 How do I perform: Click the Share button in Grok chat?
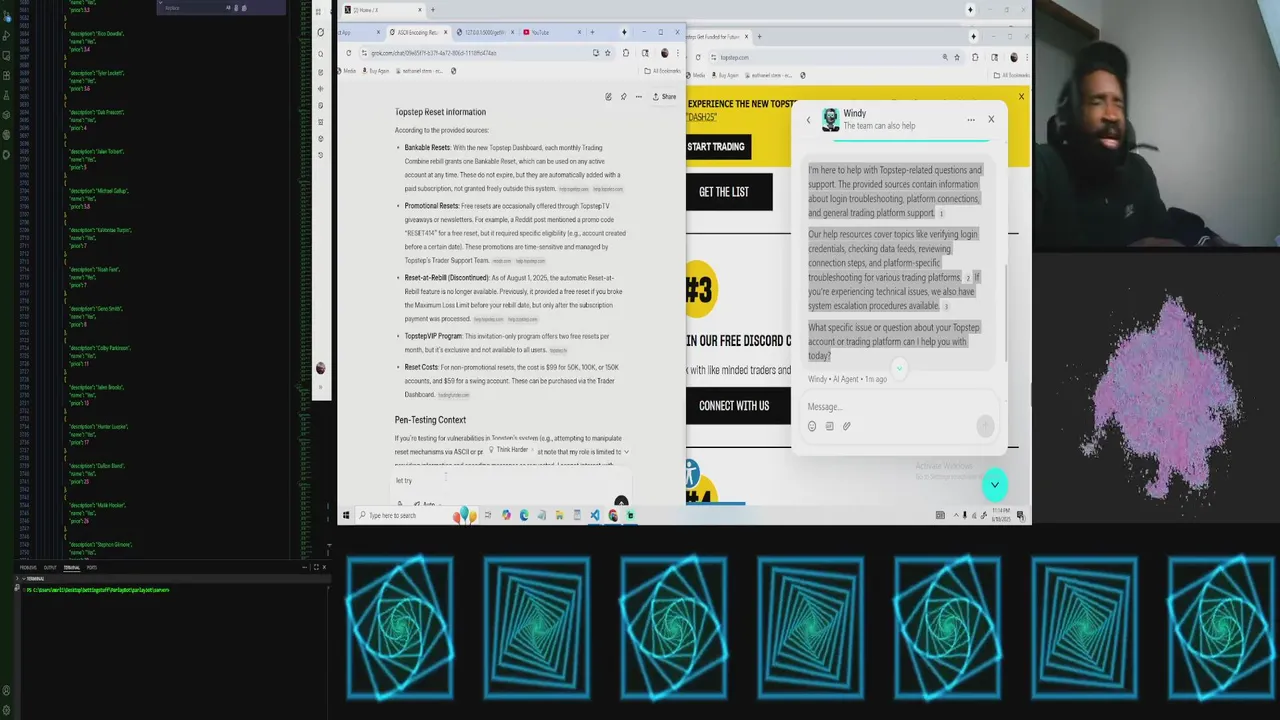point(664,97)
